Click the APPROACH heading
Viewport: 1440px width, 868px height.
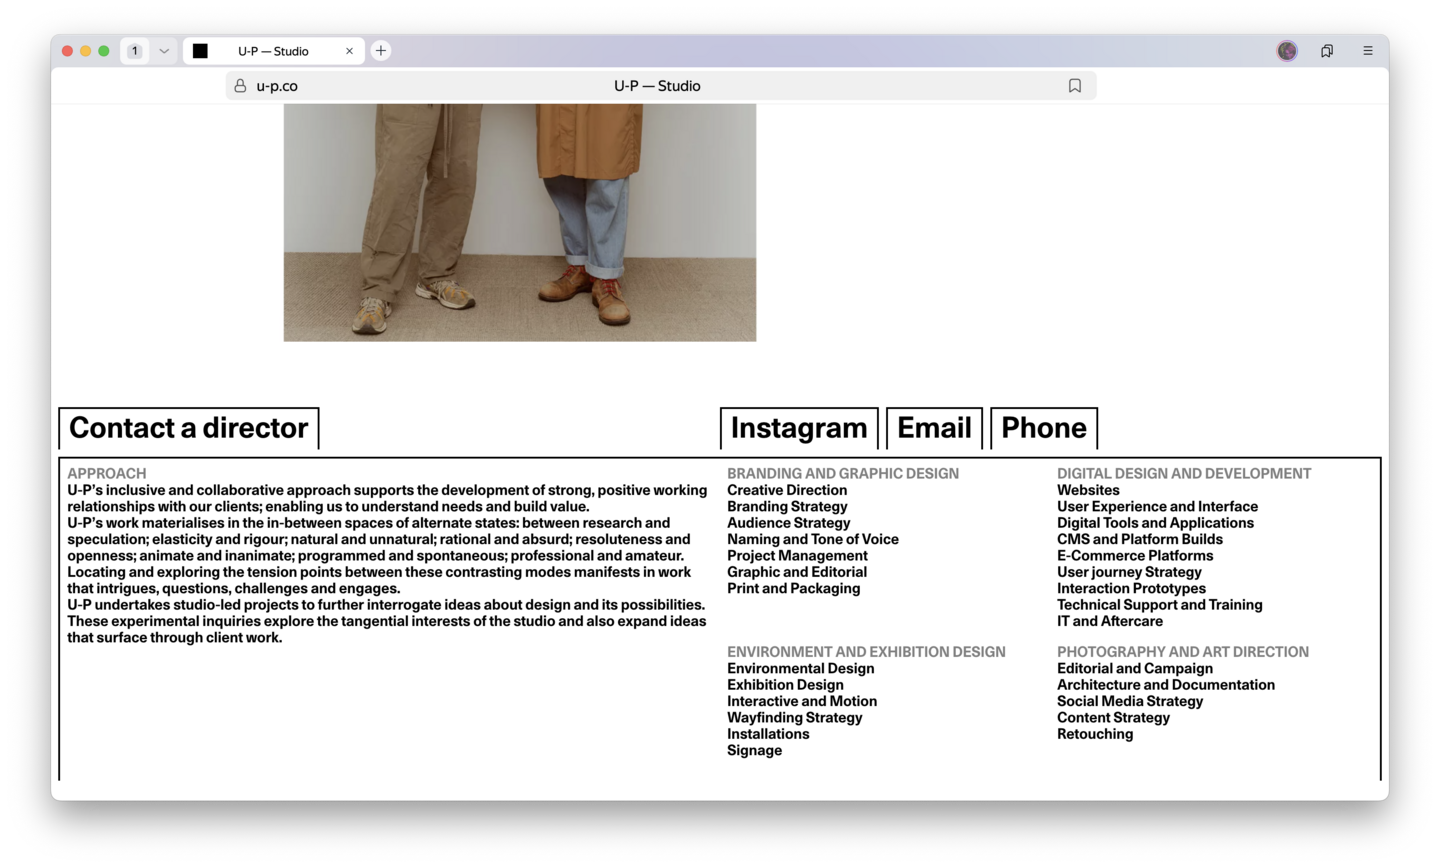pyautogui.click(x=107, y=474)
